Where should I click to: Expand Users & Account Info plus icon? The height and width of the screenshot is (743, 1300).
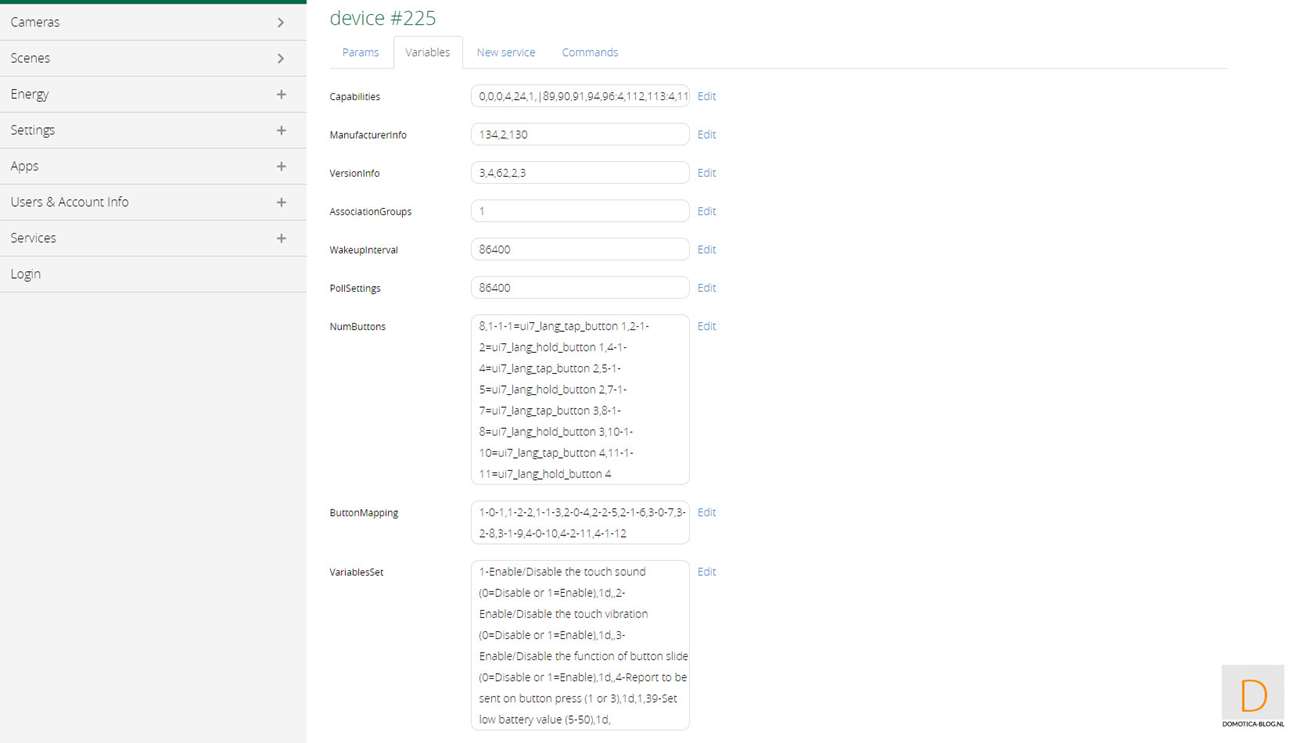click(281, 202)
